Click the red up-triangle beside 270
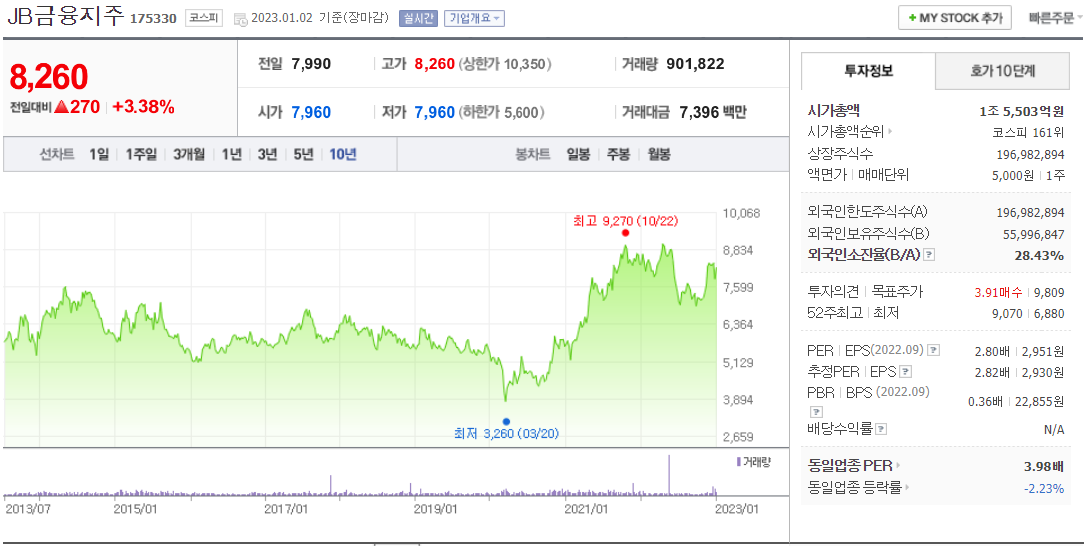 coord(60,107)
